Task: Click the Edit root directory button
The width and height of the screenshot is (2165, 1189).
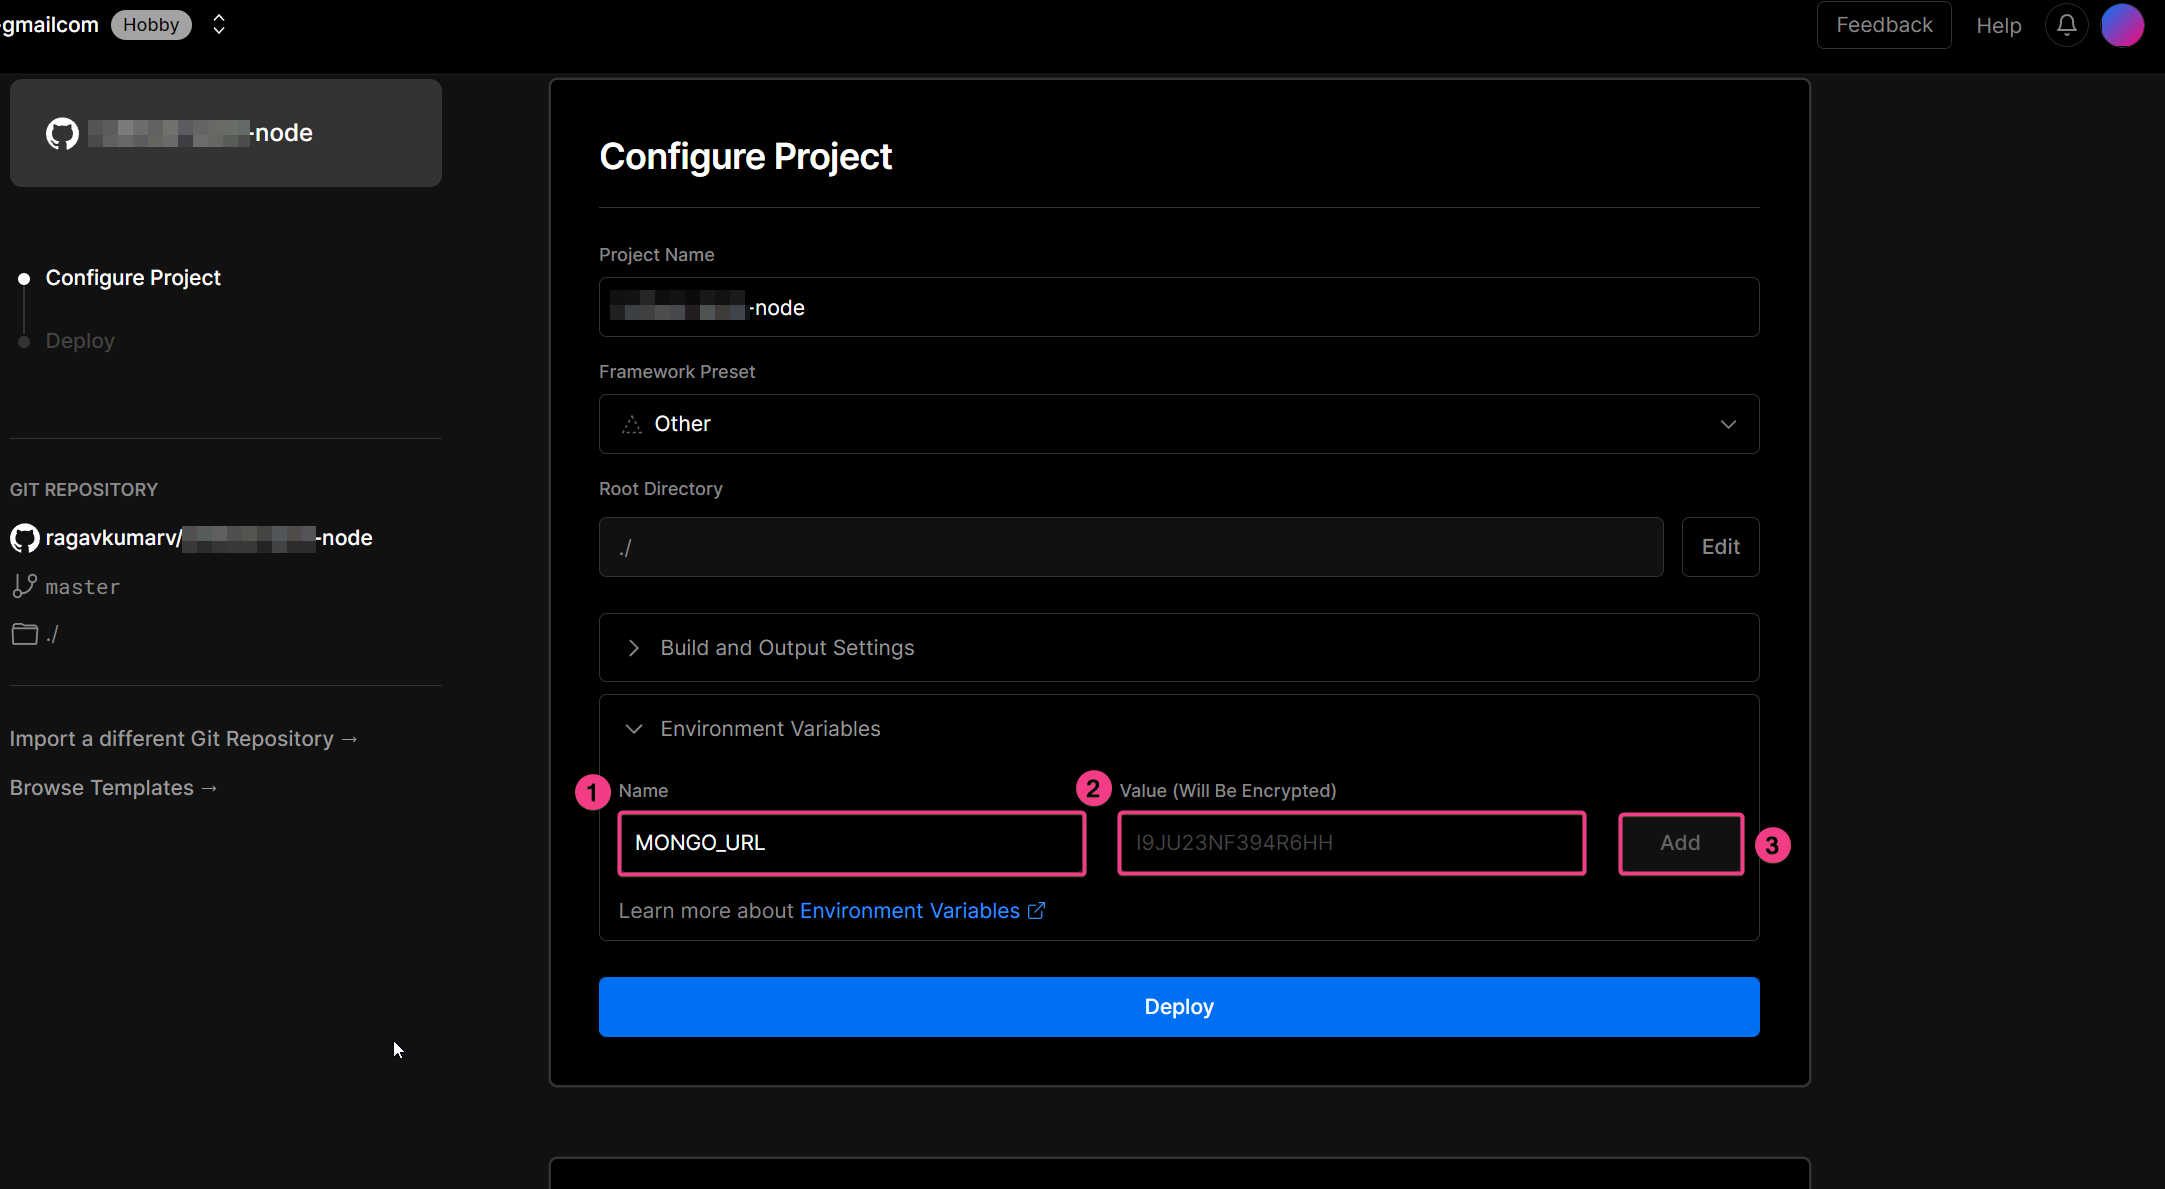Action: coord(1720,547)
